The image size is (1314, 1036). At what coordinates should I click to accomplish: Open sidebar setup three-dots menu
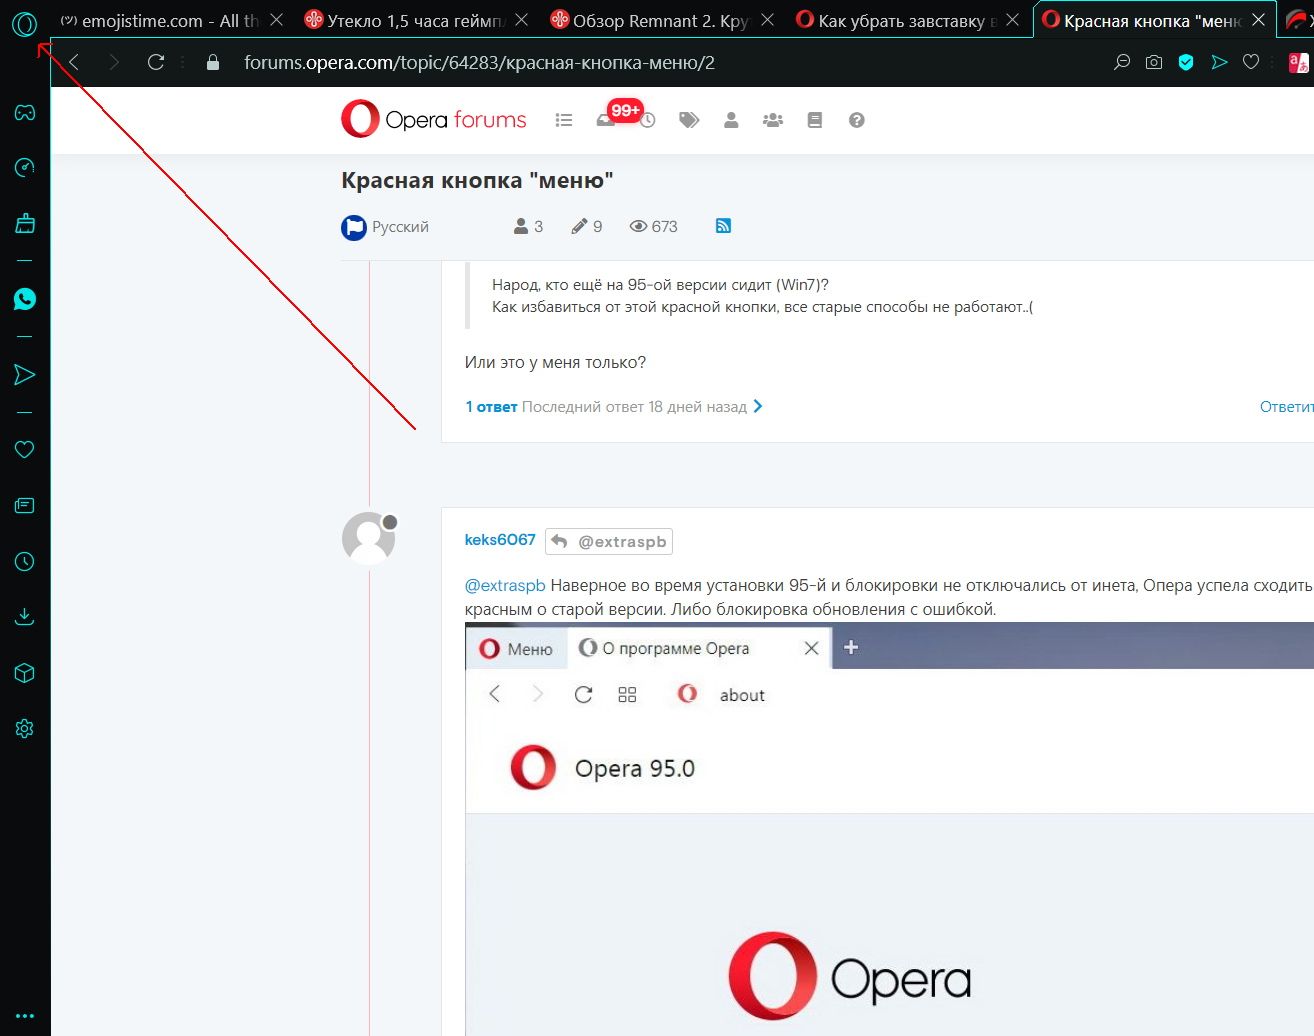coord(25,1016)
